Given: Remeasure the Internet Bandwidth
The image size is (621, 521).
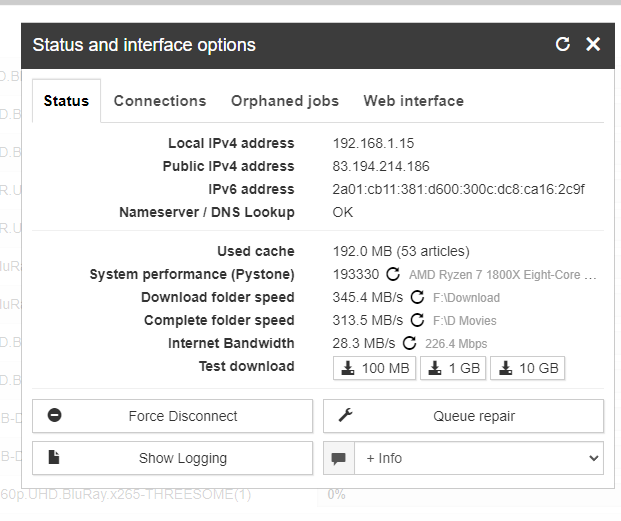Looking at the screenshot, I should [x=410, y=343].
